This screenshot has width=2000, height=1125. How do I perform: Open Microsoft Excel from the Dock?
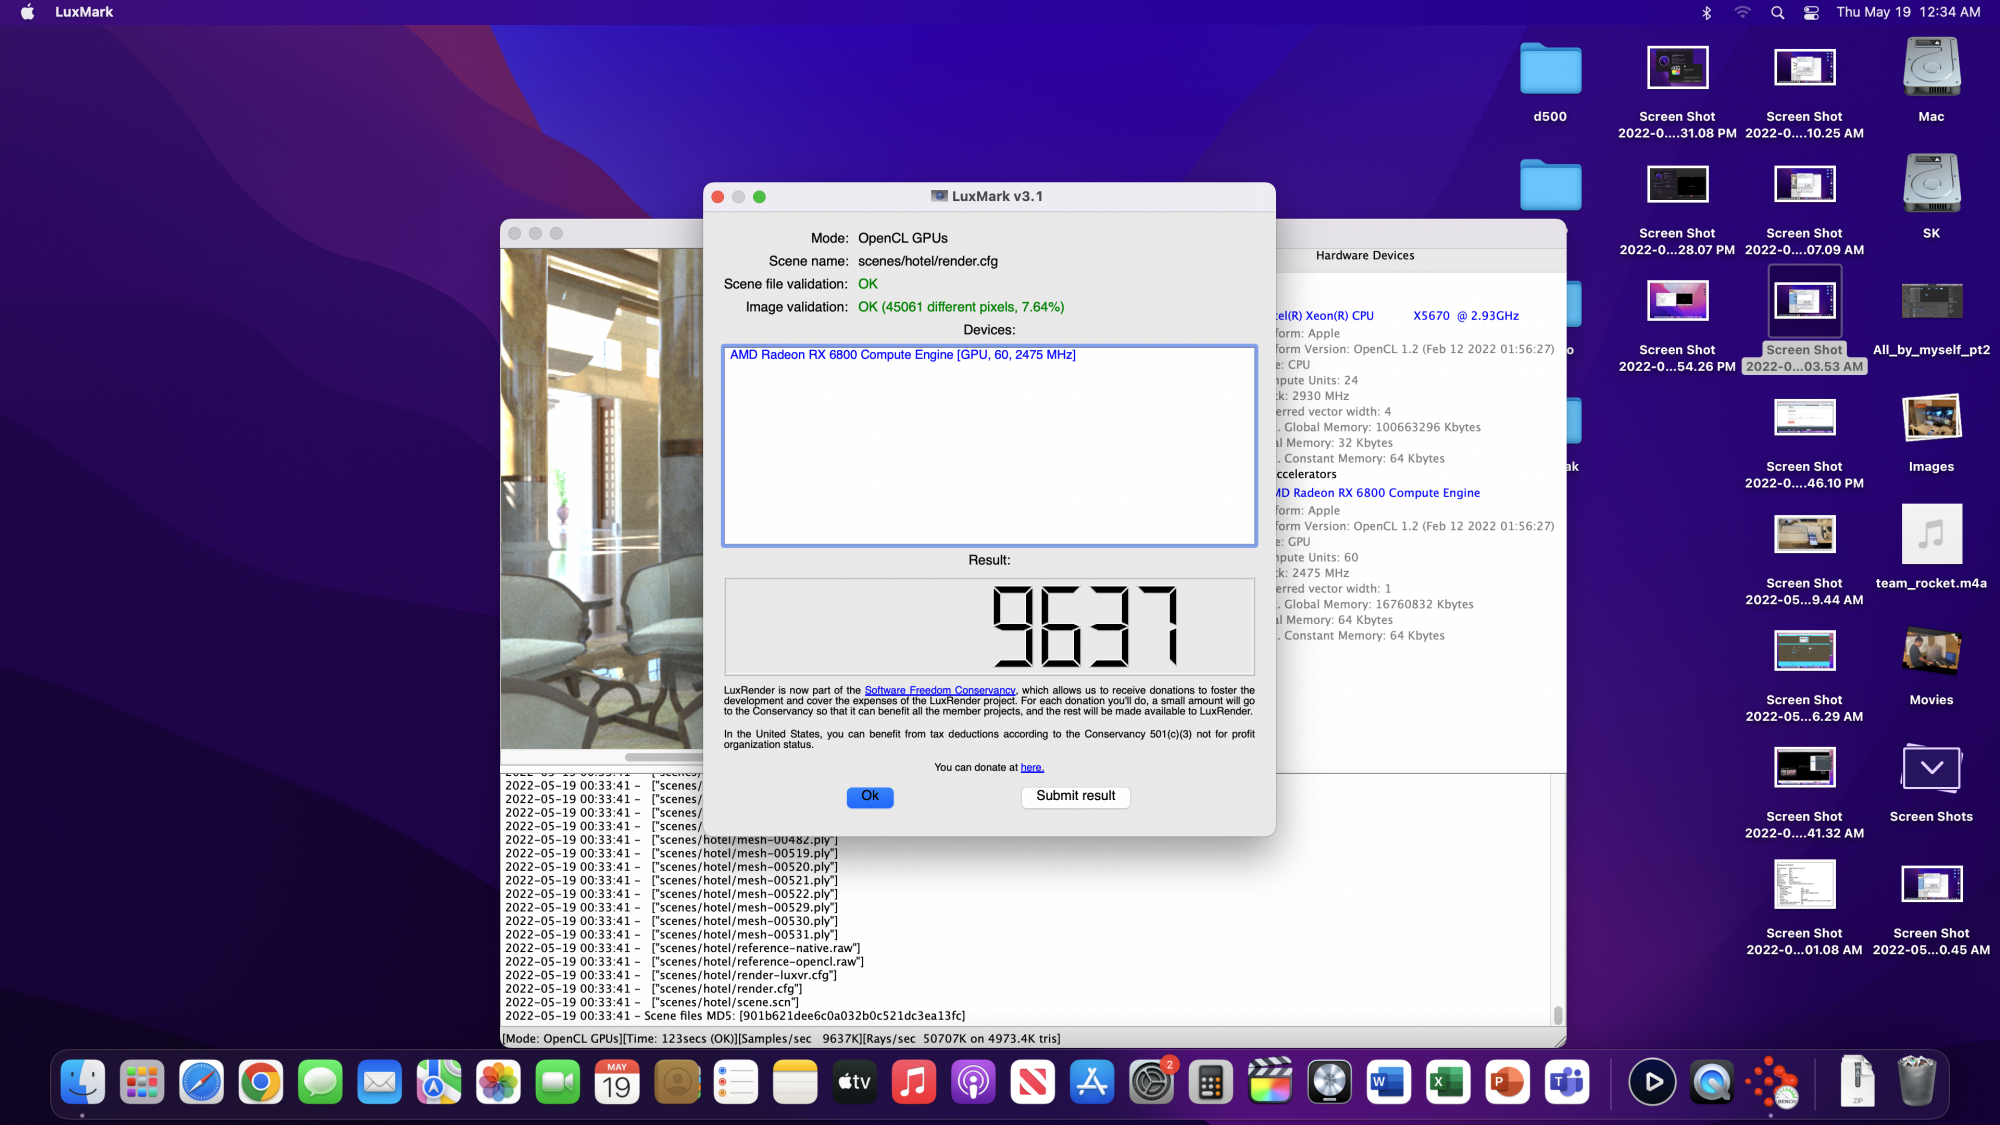click(1447, 1083)
